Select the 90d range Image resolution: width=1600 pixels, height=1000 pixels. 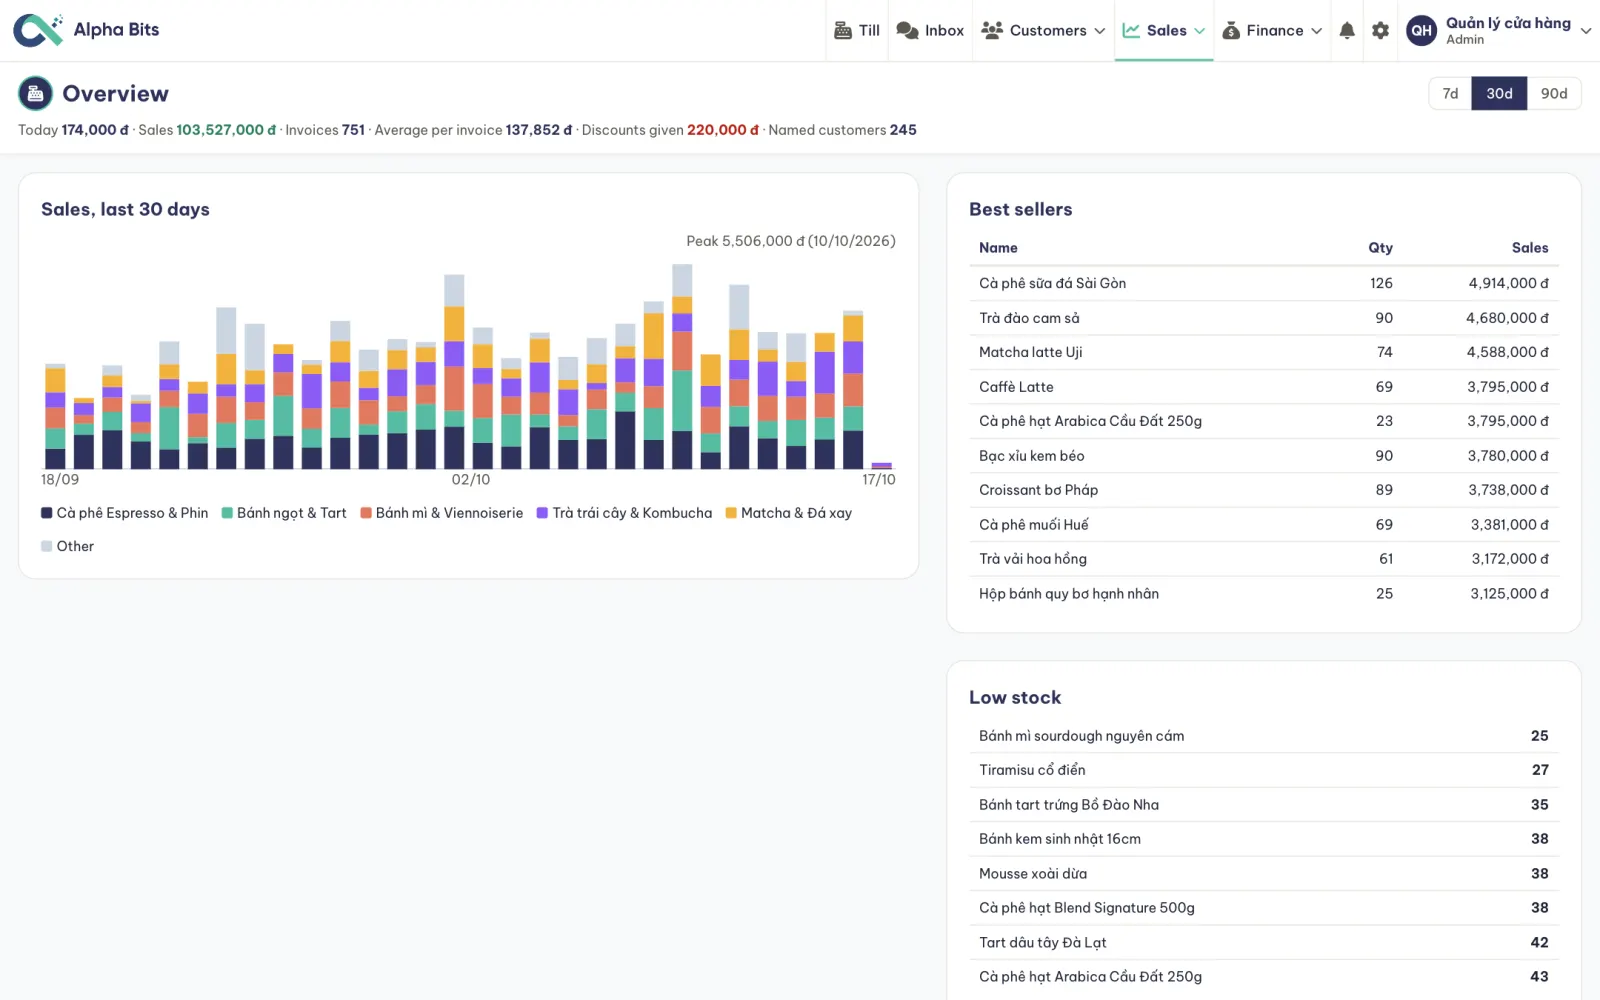pos(1554,93)
